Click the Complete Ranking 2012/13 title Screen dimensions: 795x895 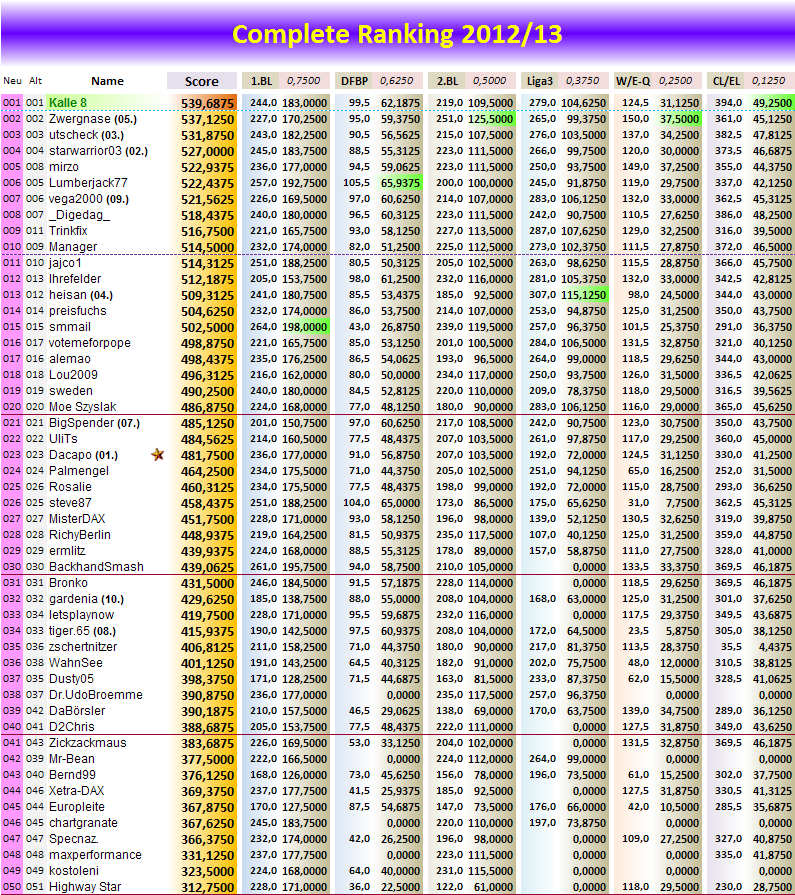397,34
